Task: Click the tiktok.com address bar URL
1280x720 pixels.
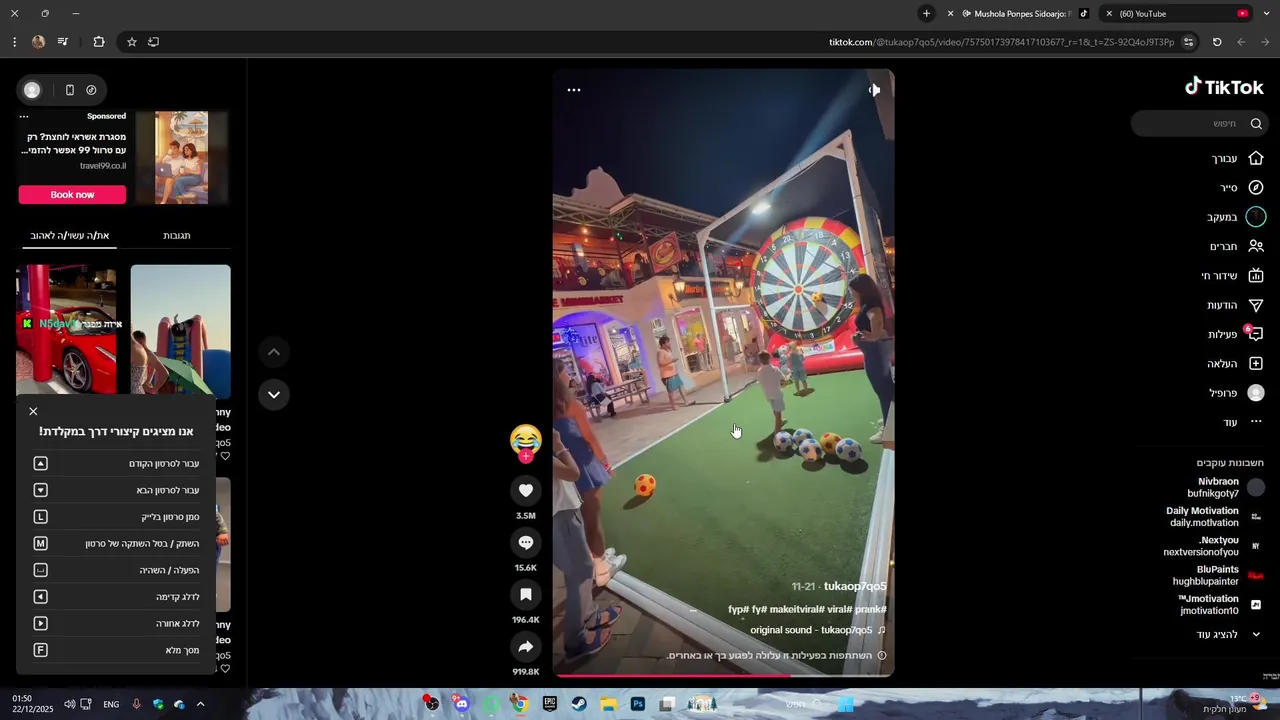Action: point(1001,42)
